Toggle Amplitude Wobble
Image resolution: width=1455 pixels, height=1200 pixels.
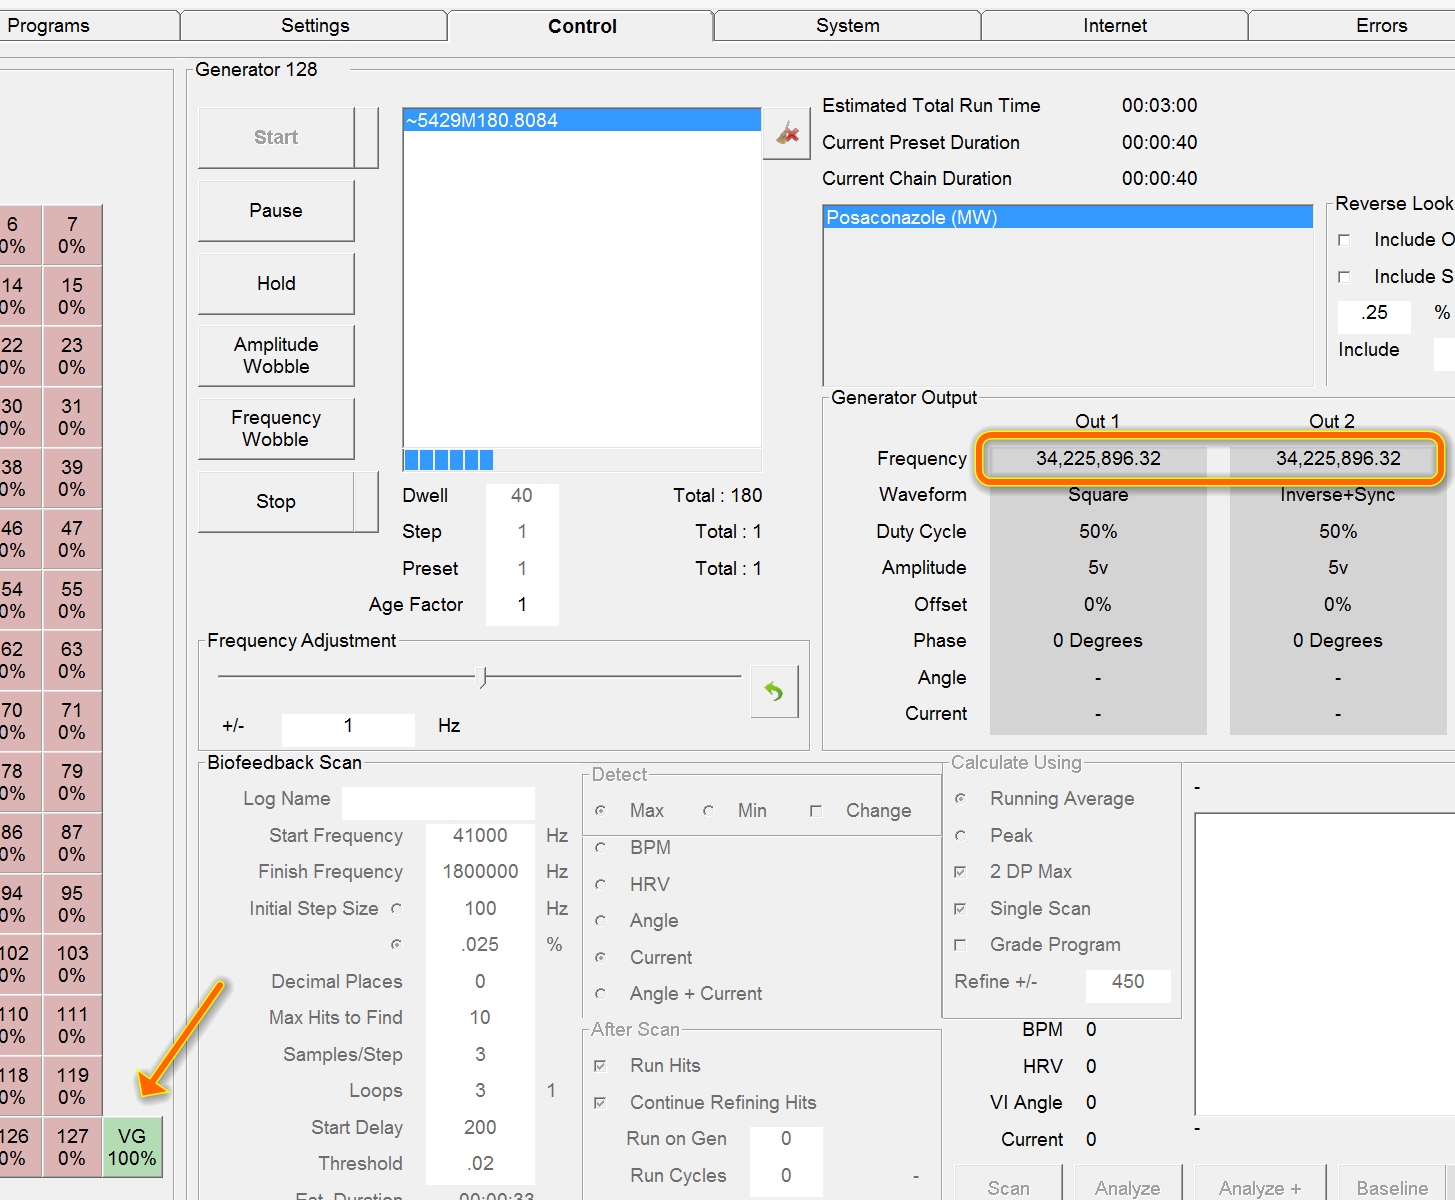coord(276,356)
